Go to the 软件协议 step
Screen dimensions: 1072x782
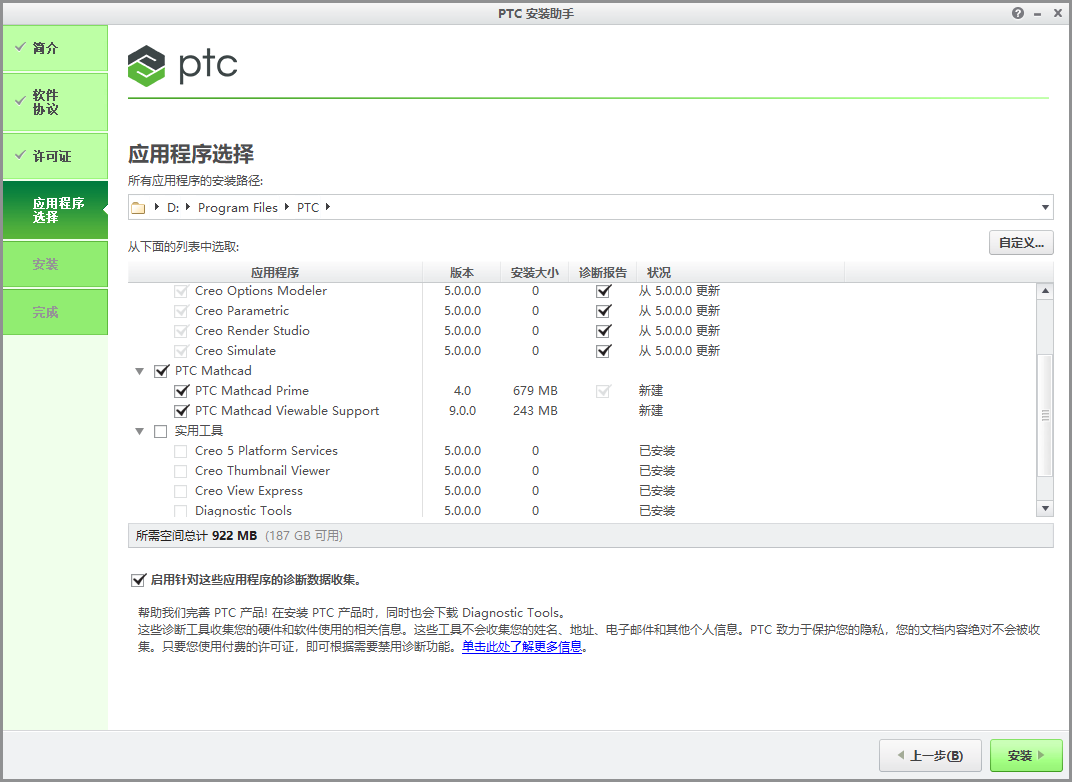tap(55, 102)
